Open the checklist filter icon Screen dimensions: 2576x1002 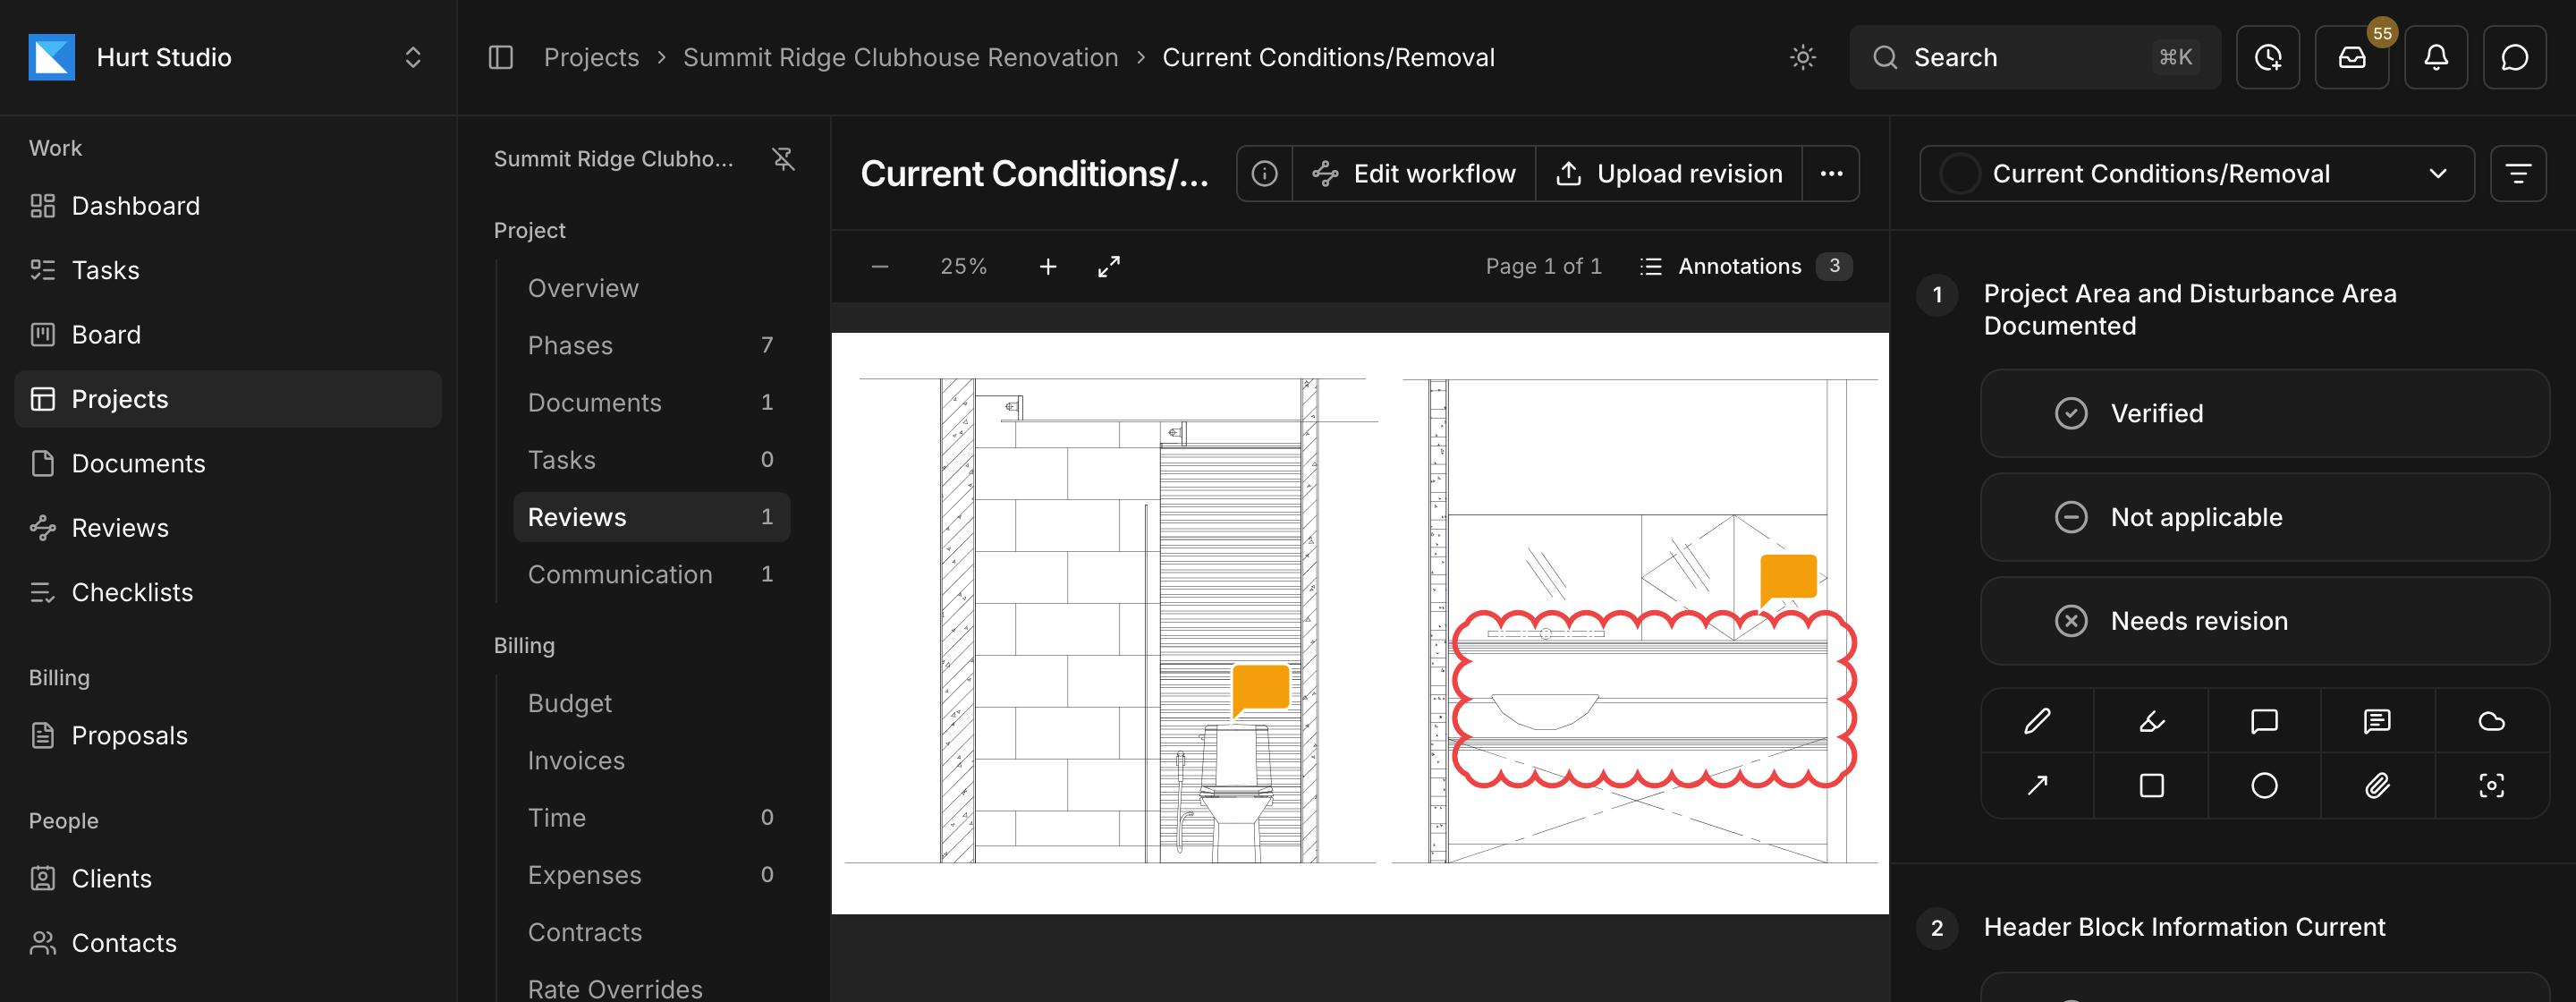(x=2518, y=174)
